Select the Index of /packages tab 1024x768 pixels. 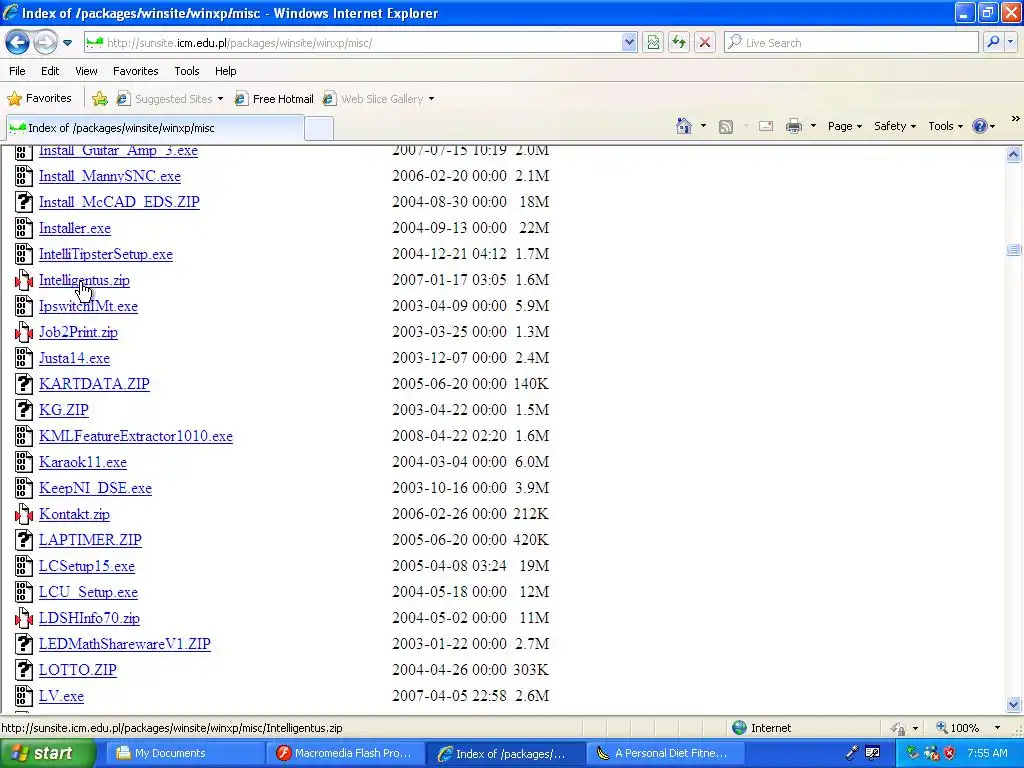pos(155,128)
